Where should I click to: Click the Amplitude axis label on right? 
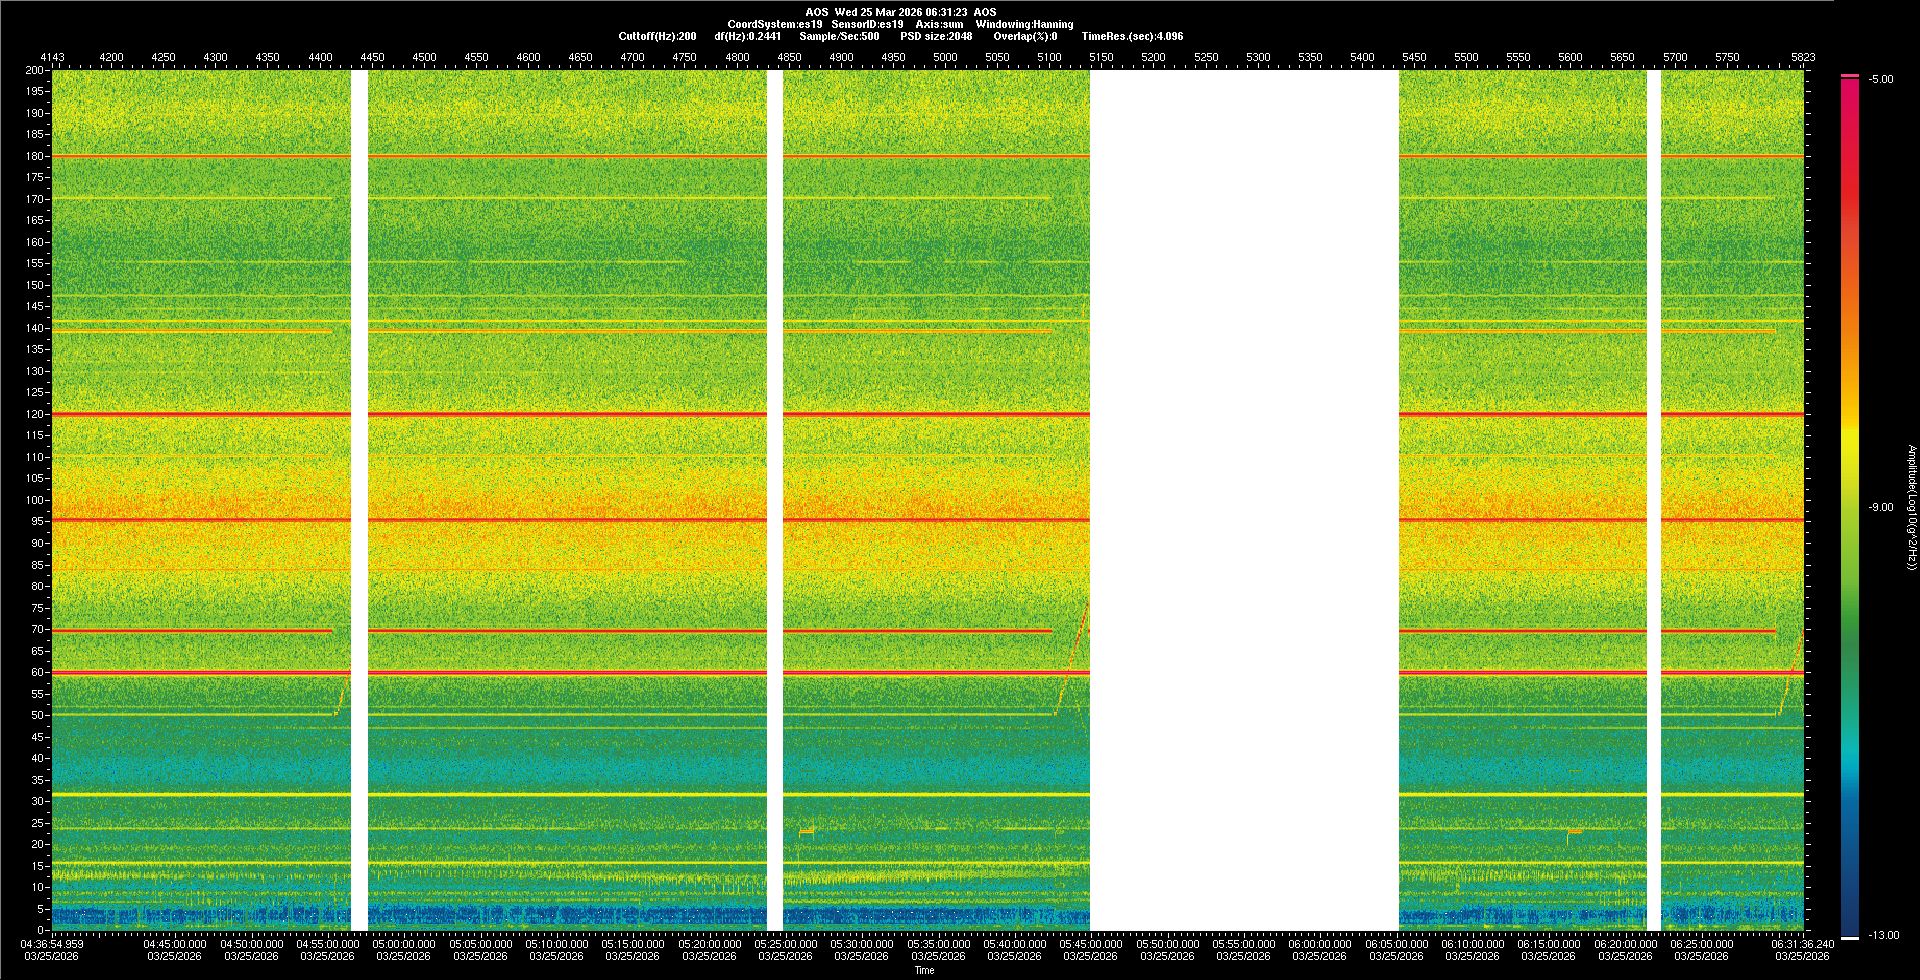1911,508
